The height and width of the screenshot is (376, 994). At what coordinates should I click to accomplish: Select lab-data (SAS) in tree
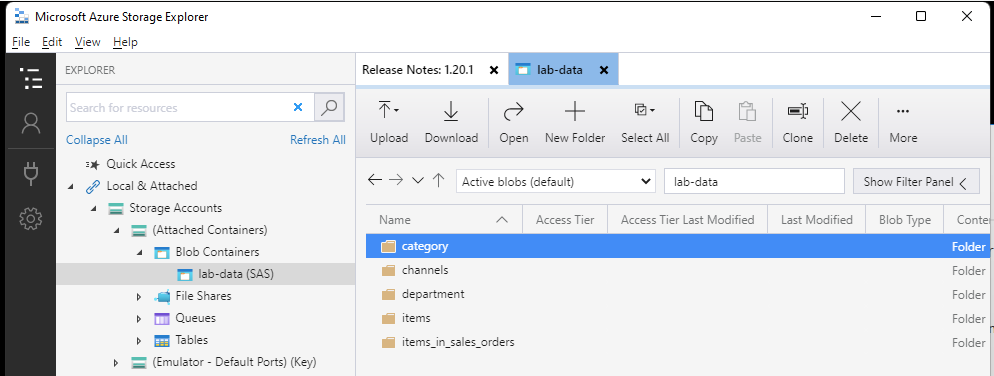click(236, 275)
